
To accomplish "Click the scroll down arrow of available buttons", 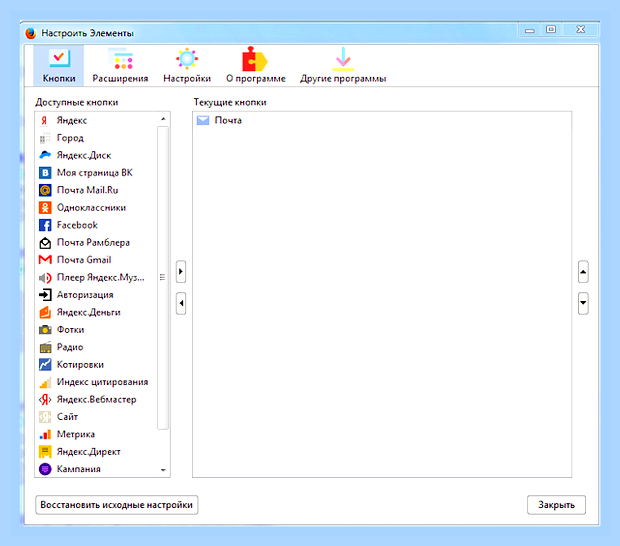I will coord(163,470).
